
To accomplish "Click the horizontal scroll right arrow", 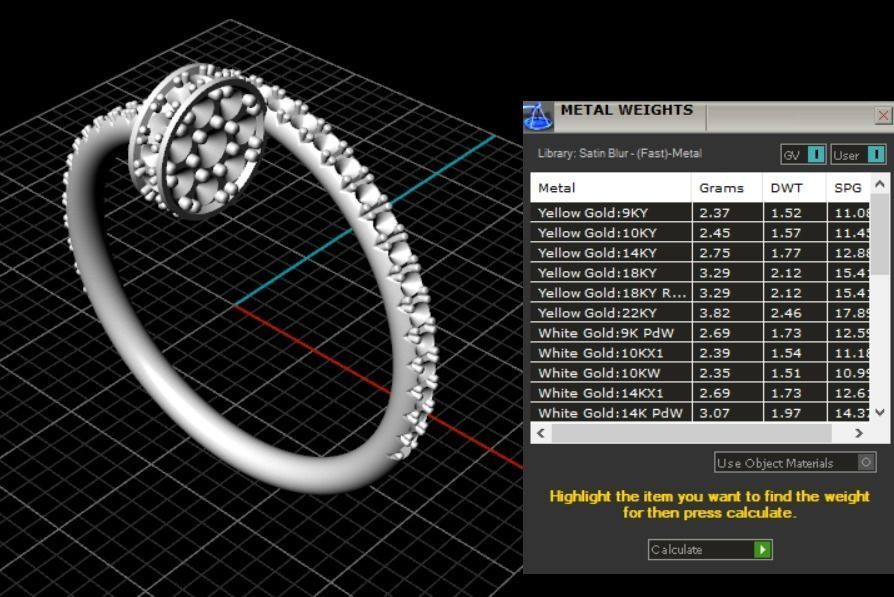I will click(859, 433).
